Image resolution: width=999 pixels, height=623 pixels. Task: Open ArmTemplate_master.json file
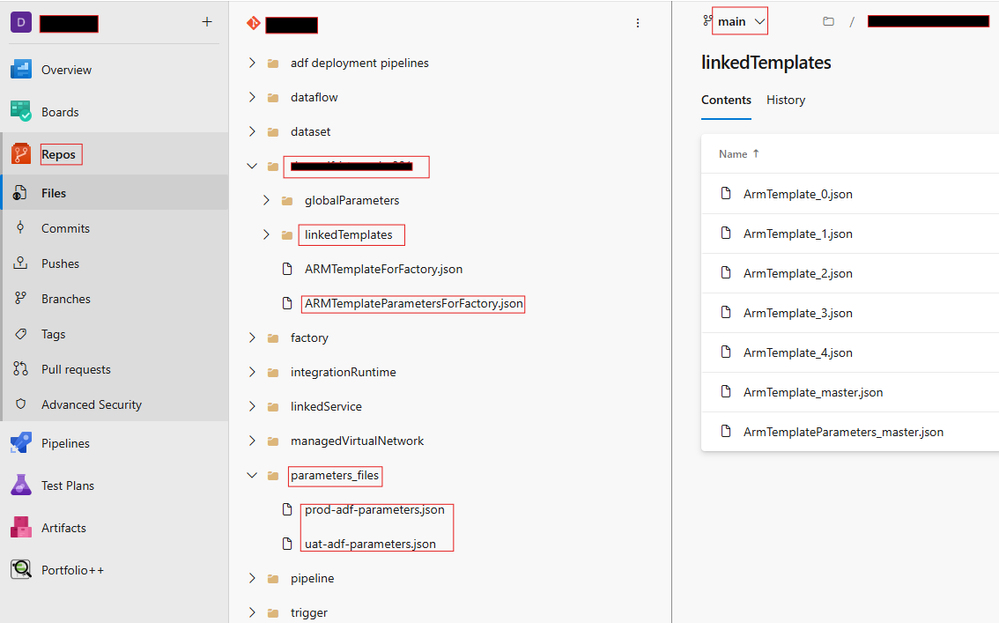click(x=813, y=392)
